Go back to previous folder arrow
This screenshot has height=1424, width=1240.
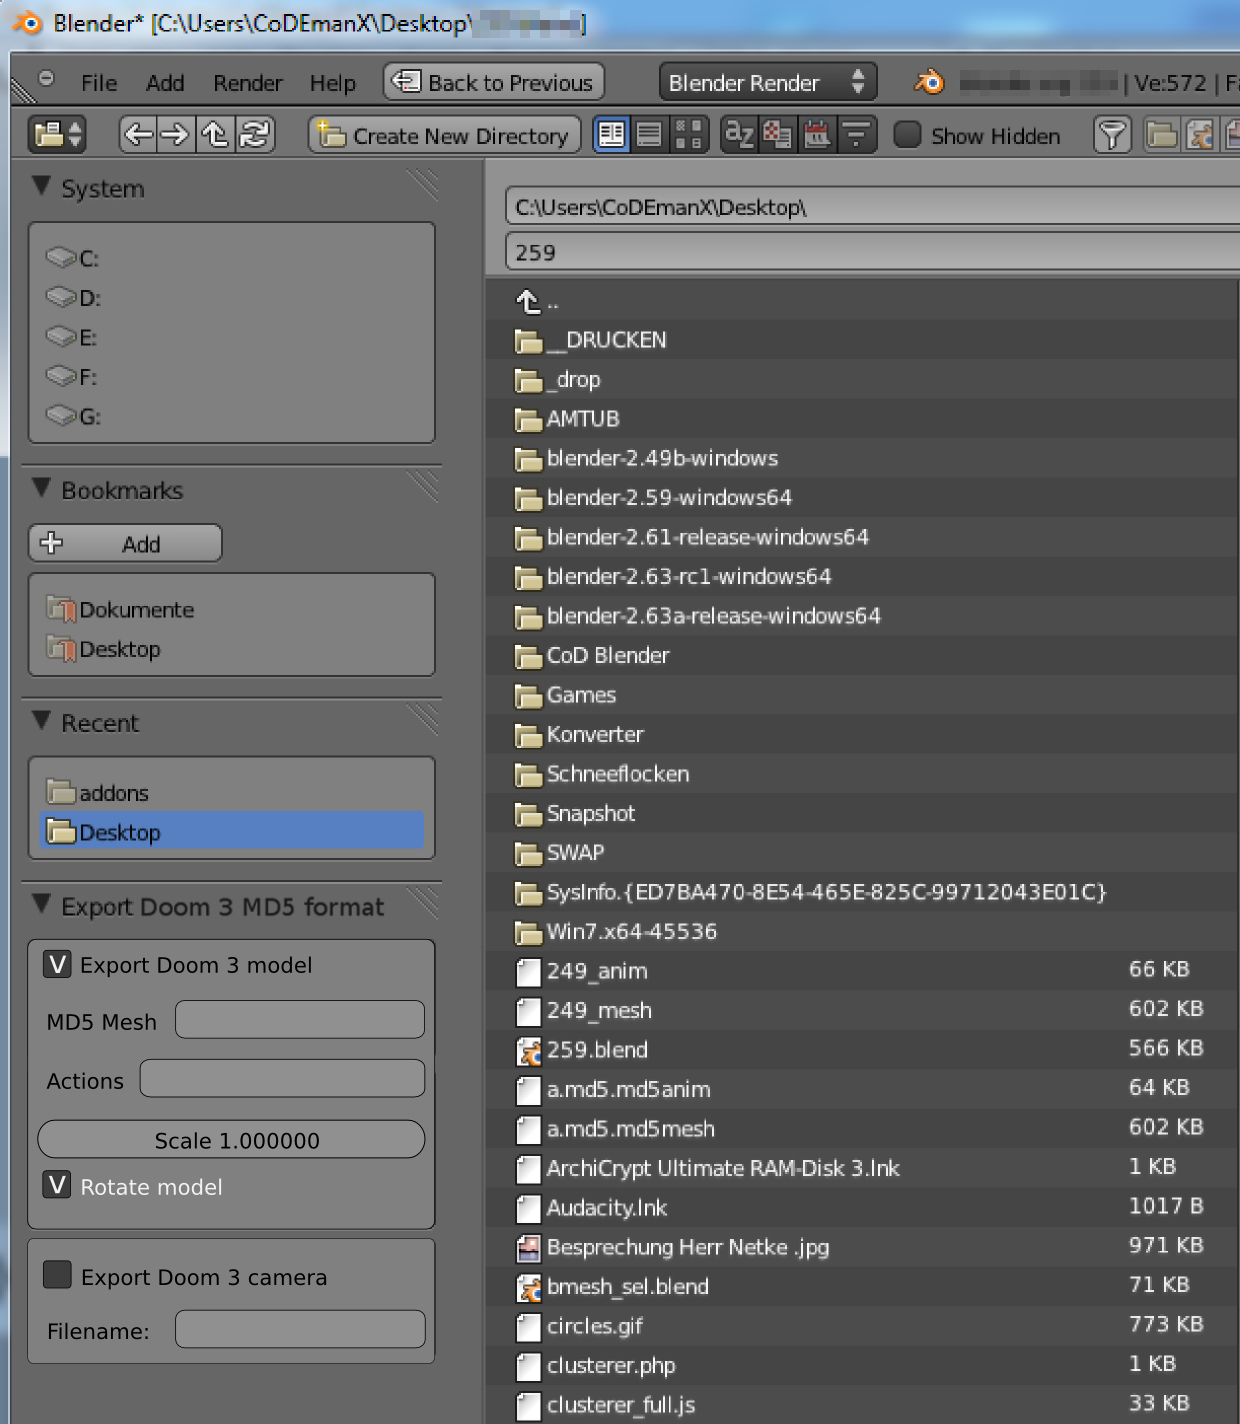pyautogui.click(x=138, y=134)
